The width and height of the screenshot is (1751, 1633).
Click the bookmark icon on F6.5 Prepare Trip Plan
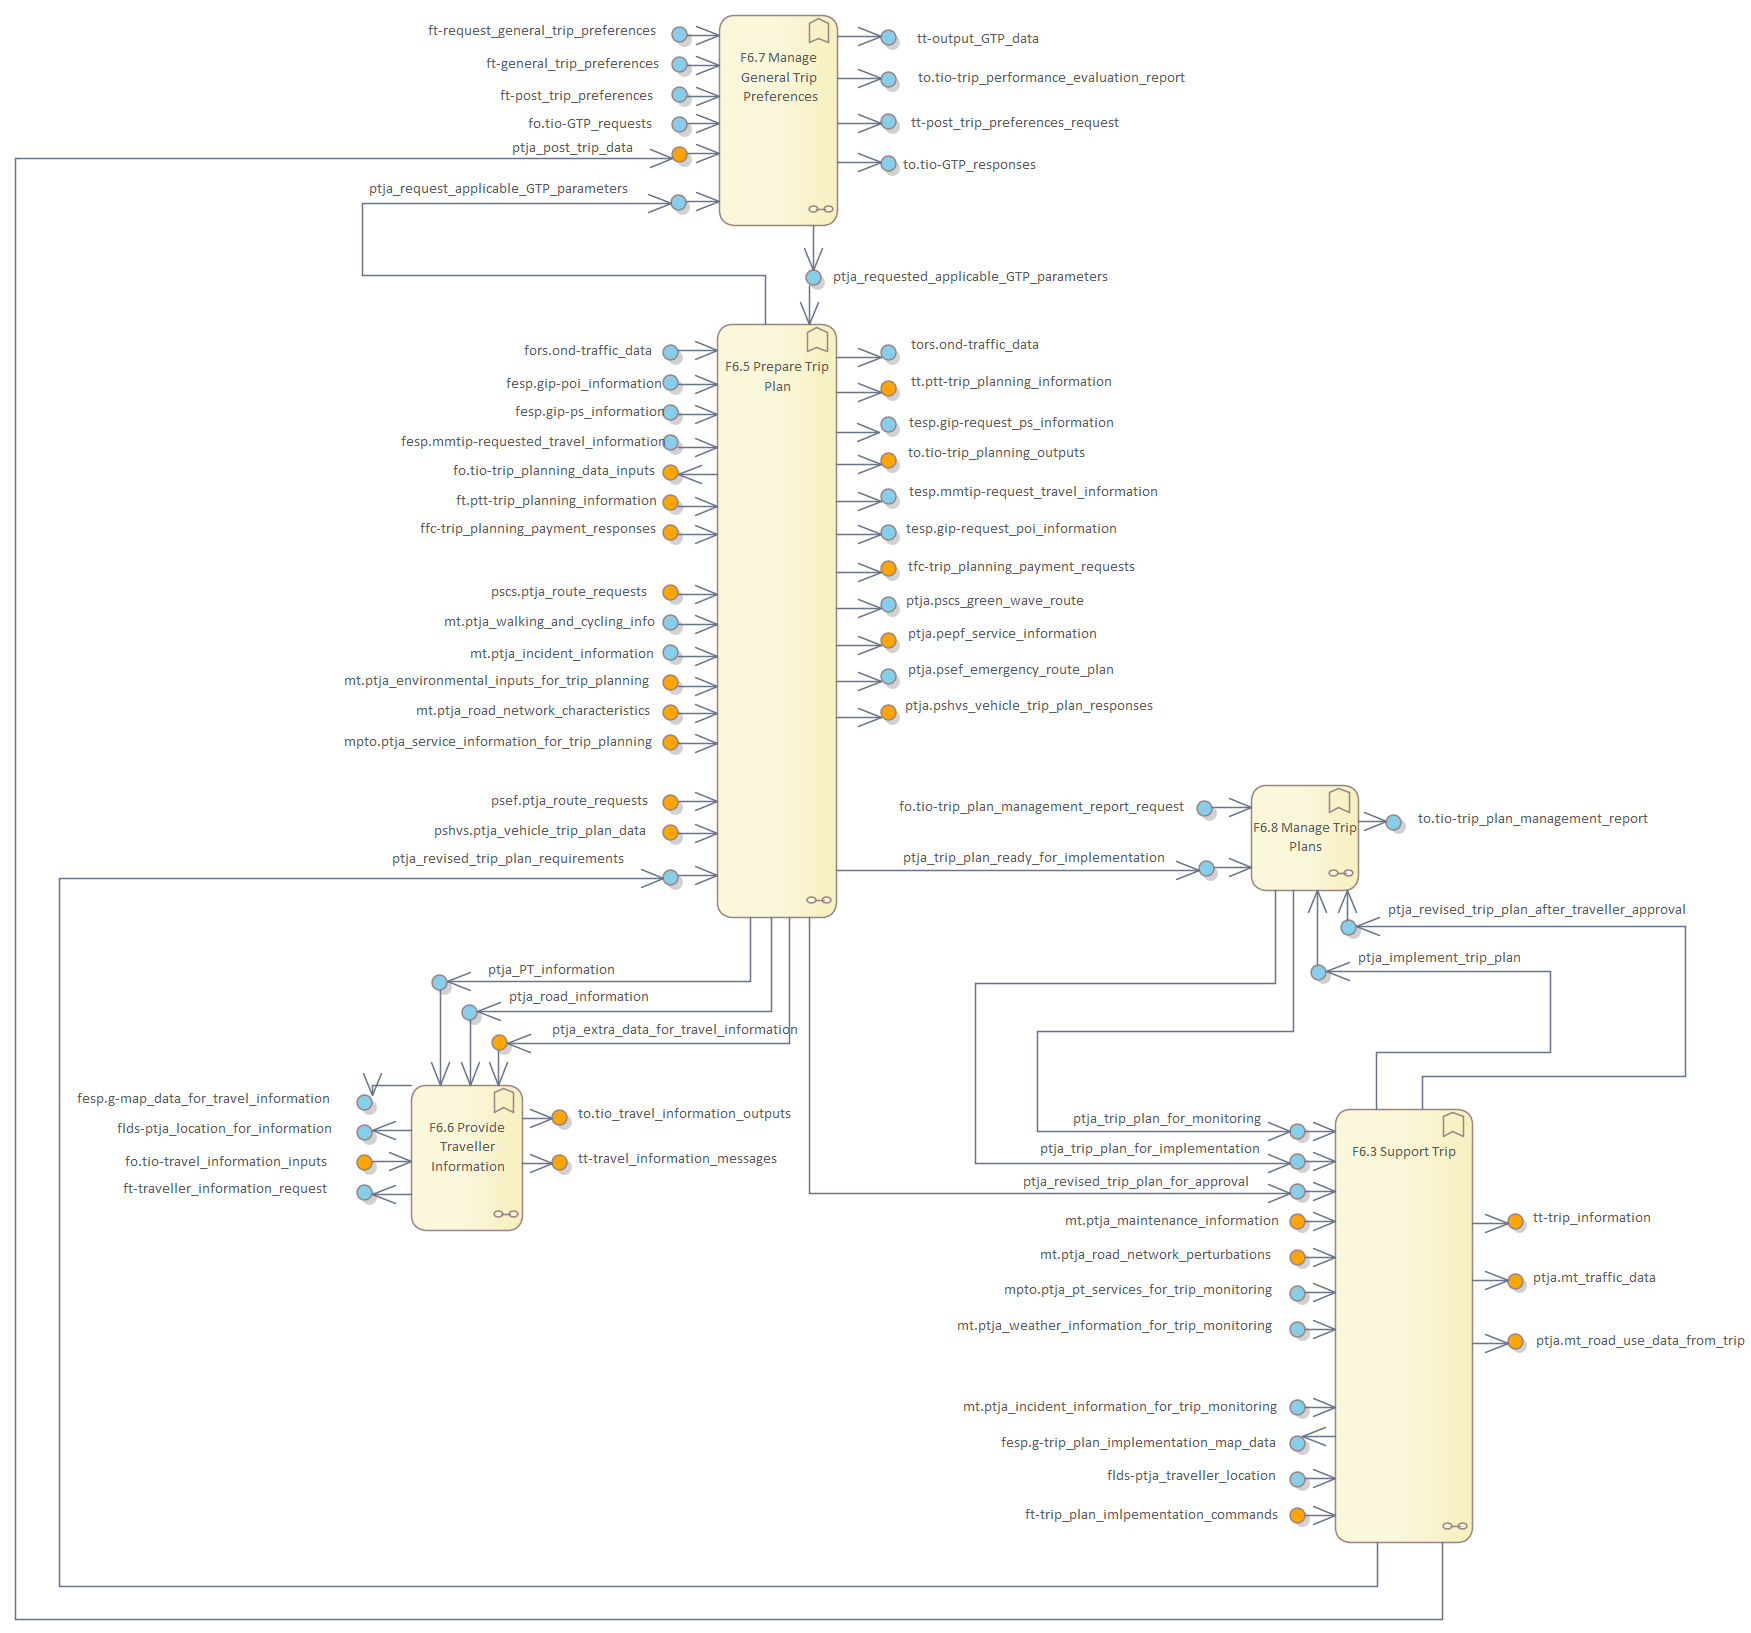point(817,340)
